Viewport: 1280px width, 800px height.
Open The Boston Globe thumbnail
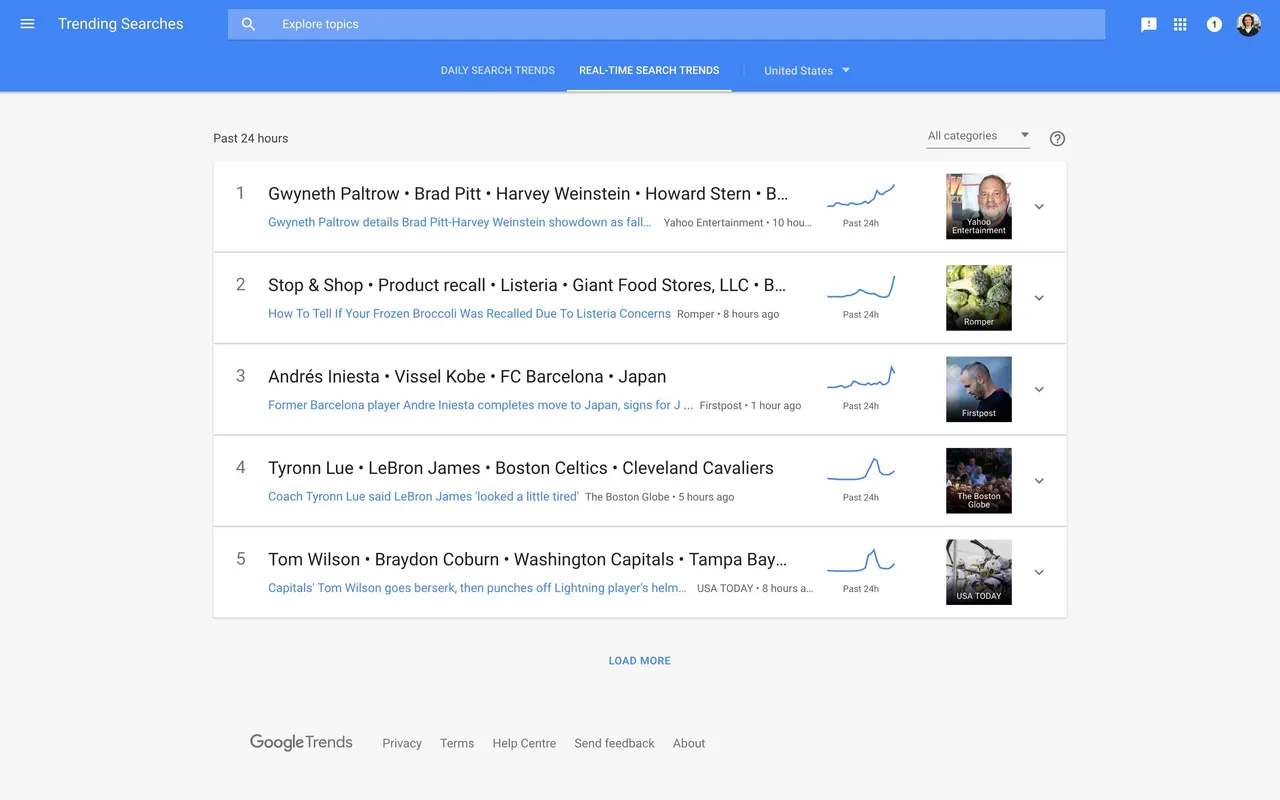(979, 481)
